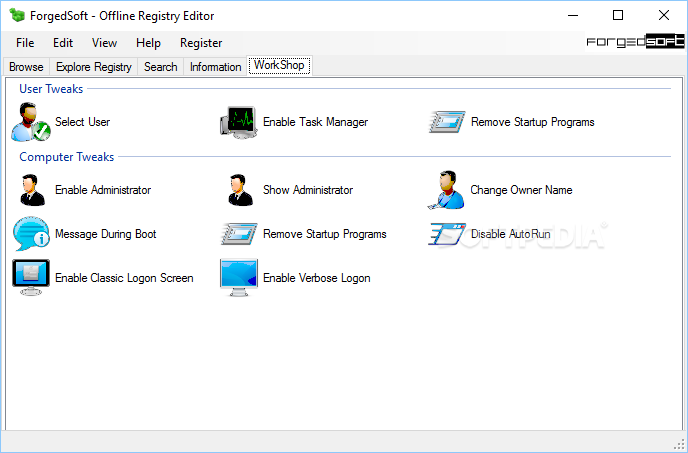The height and width of the screenshot is (453, 688).
Task: Open the Edit menu
Action: (63, 43)
